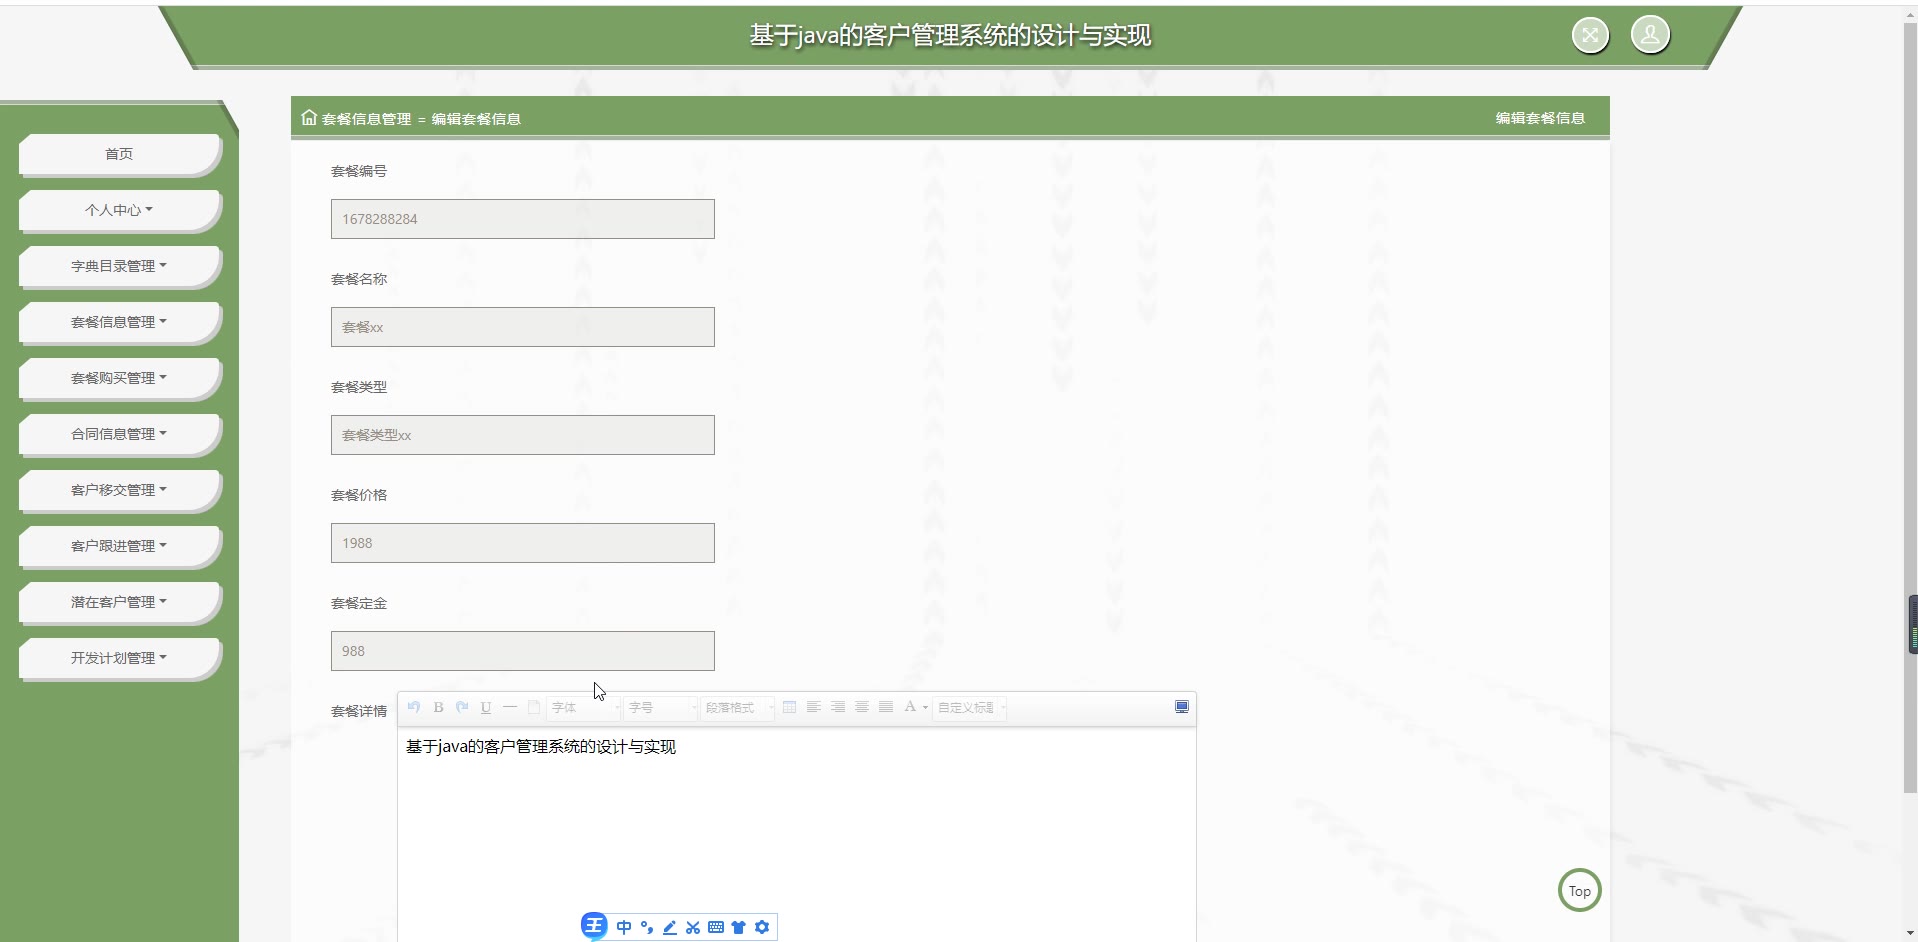
Task: Click the page title 基于java的客户管理系统的设计与实现
Action: tap(950, 36)
